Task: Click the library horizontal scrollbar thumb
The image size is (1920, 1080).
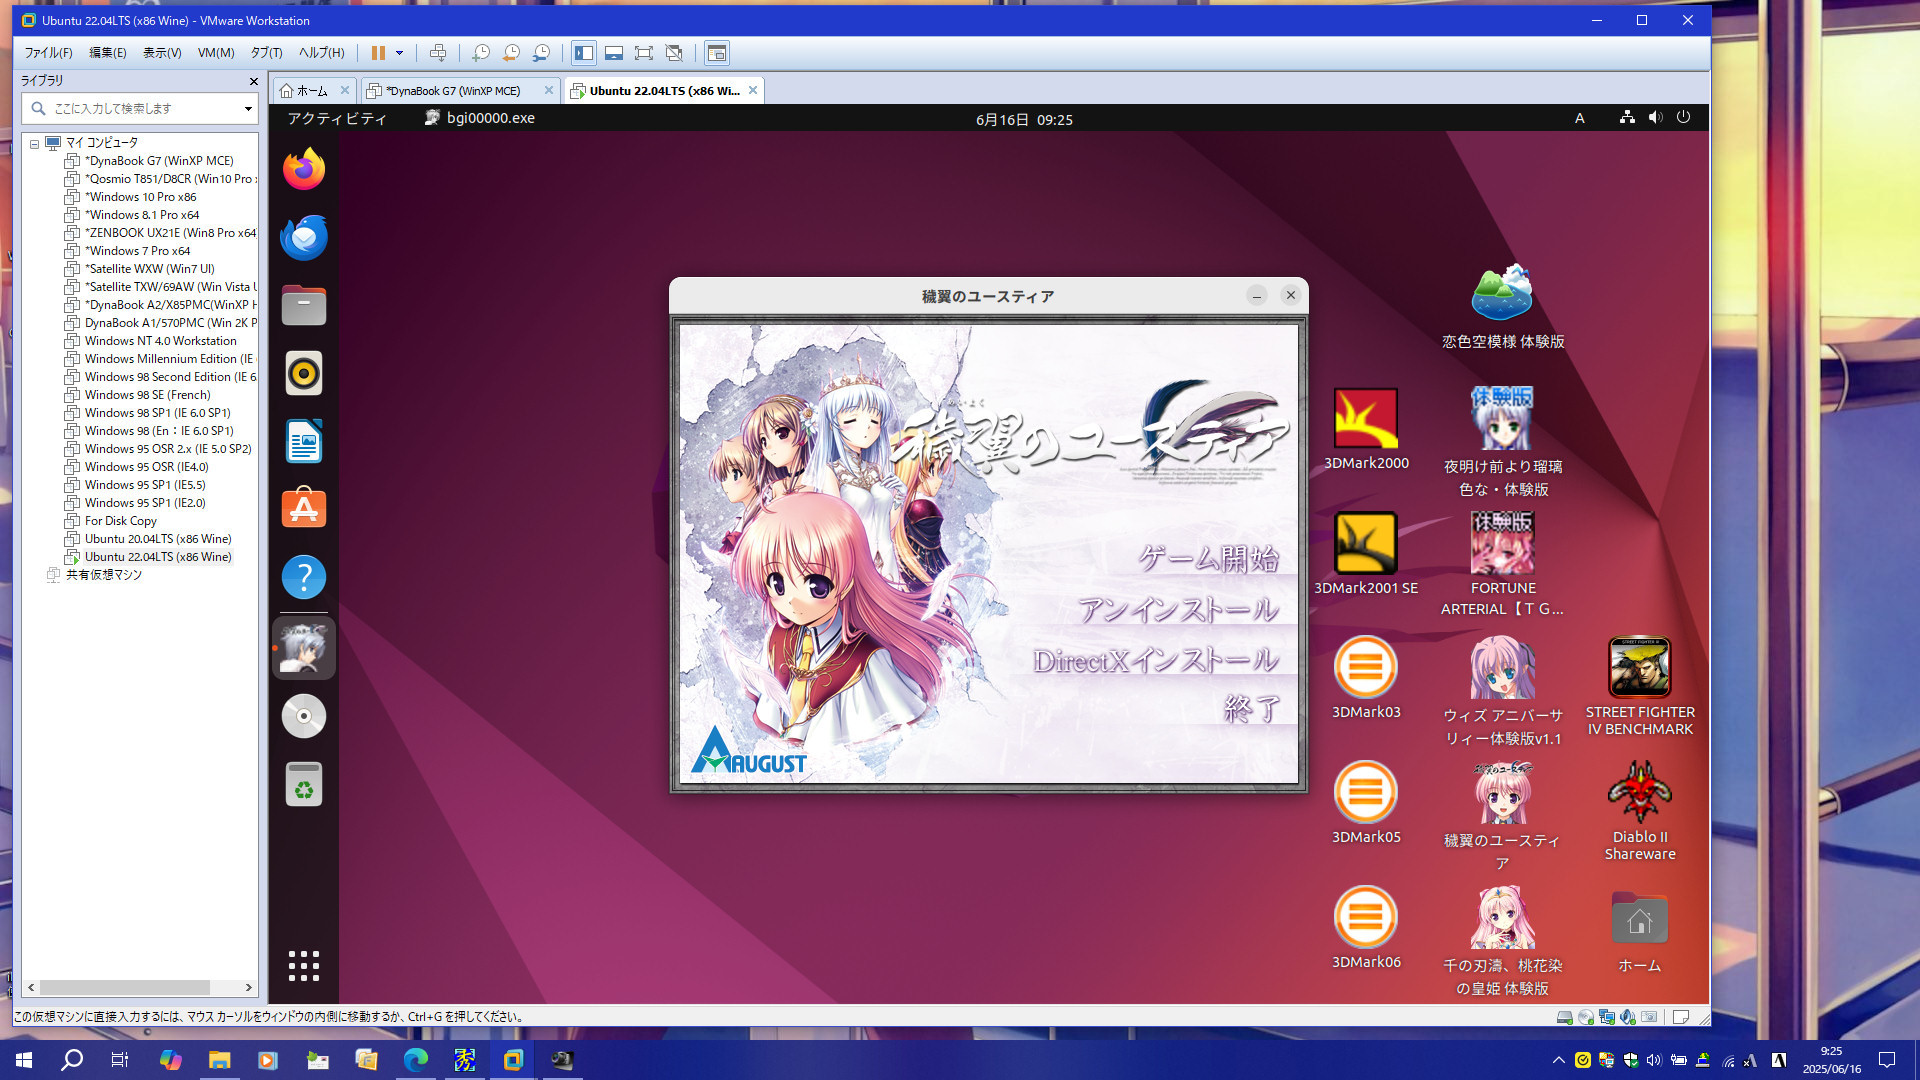Action: click(x=125, y=987)
